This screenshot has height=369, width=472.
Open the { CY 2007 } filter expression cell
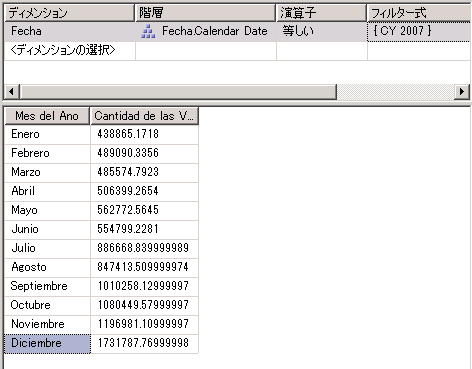coord(419,32)
